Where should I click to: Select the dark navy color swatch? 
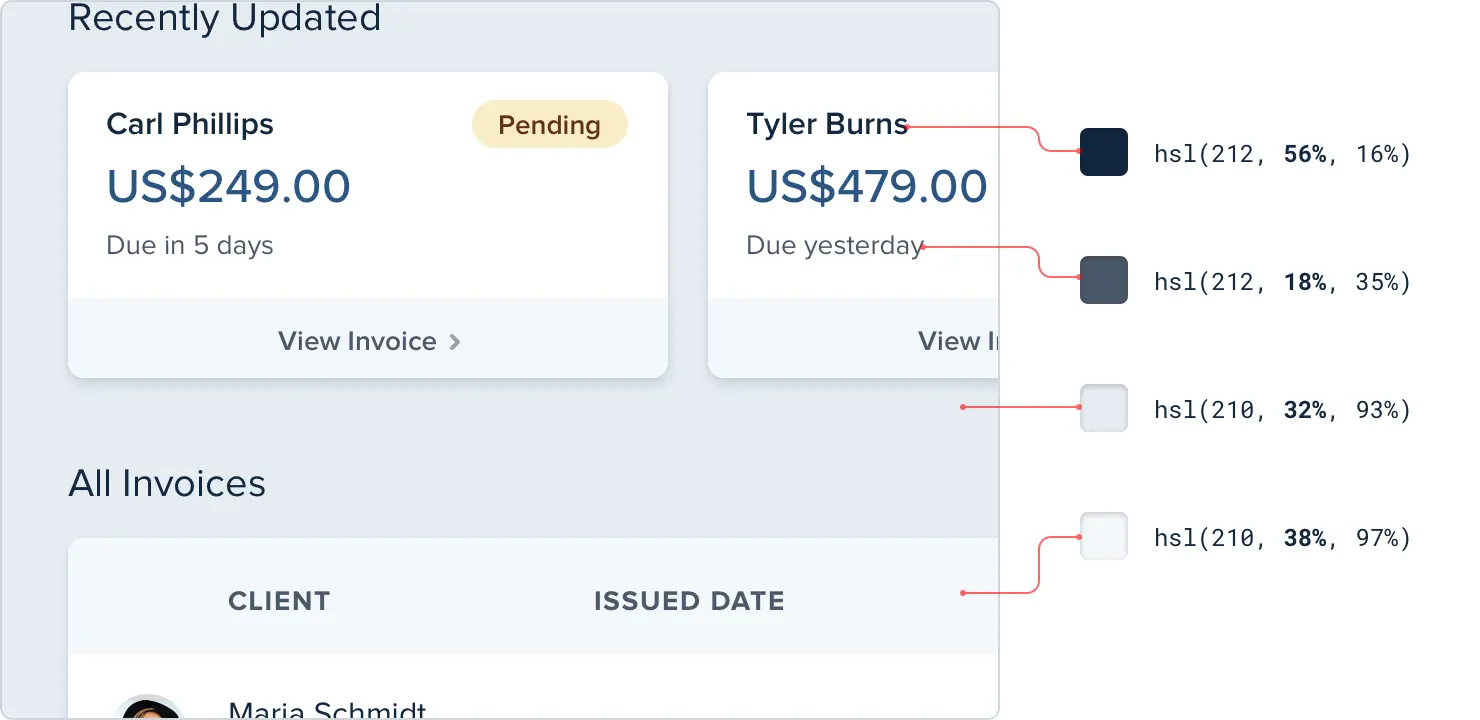click(x=1103, y=152)
